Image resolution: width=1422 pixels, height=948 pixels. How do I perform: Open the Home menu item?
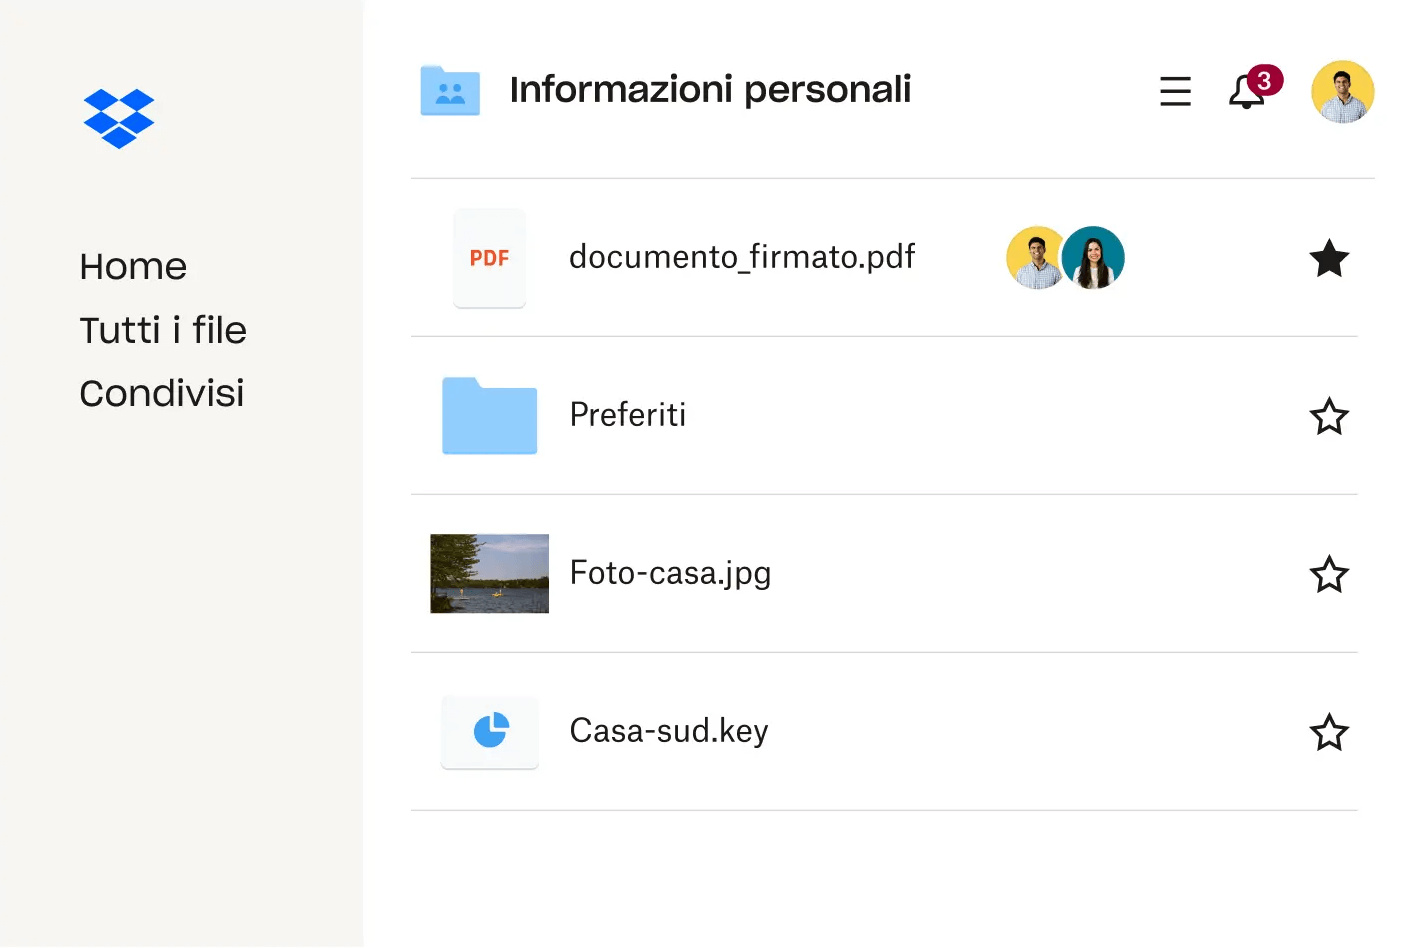tap(133, 266)
